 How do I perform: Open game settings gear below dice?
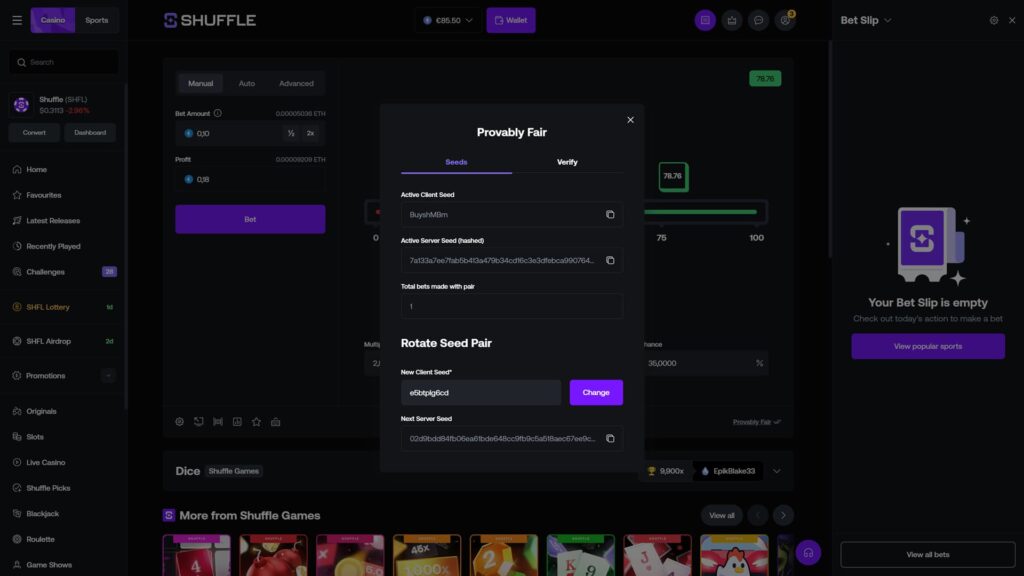[179, 422]
